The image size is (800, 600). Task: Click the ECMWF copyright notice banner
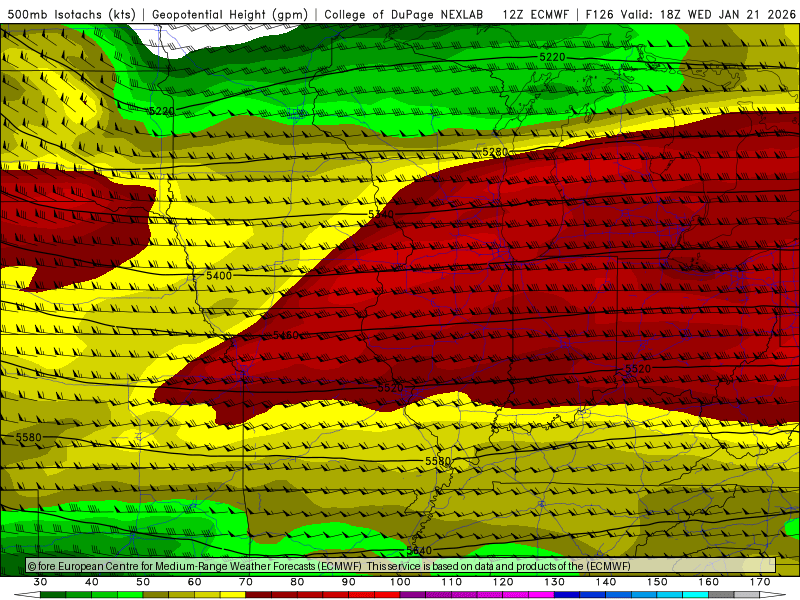click(401, 566)
